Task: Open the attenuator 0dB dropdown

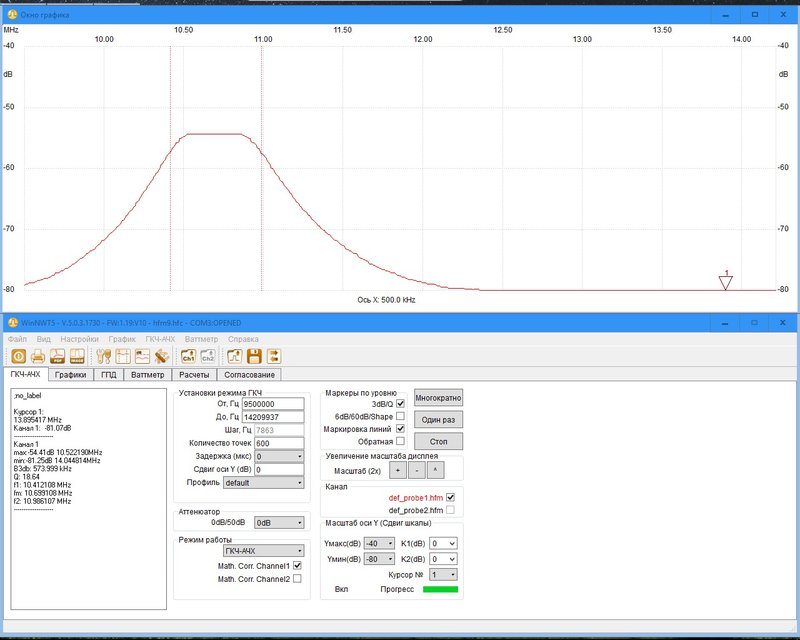Action: coord(279,523)
